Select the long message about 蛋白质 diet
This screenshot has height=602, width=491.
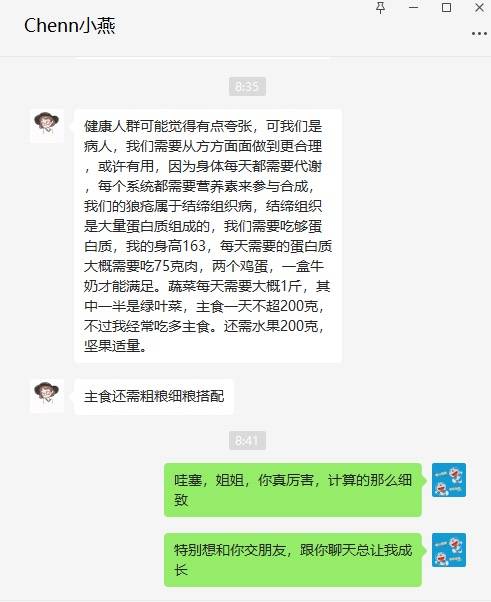click(208, 236)
